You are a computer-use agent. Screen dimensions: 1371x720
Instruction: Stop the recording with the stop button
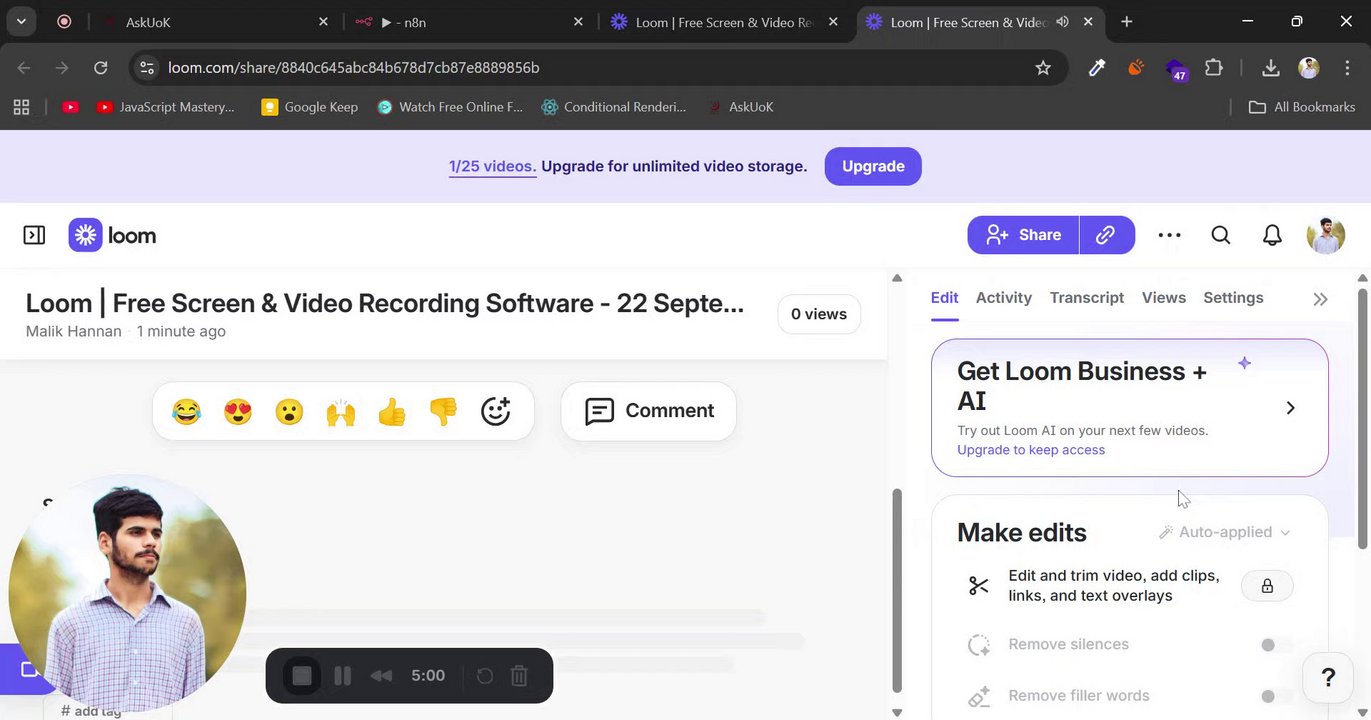[302, 676]
